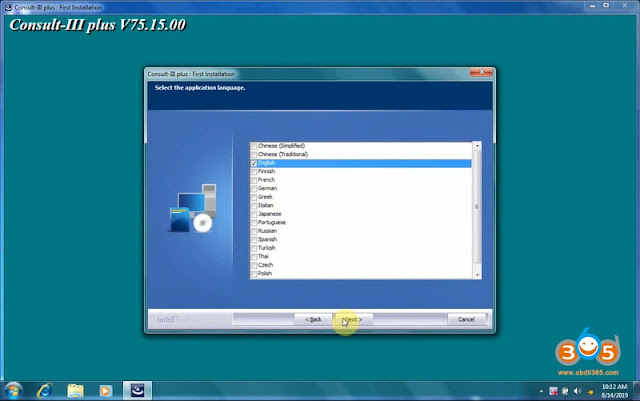
Task: Check the Italian language checkbox
Action: pos(254,206)
